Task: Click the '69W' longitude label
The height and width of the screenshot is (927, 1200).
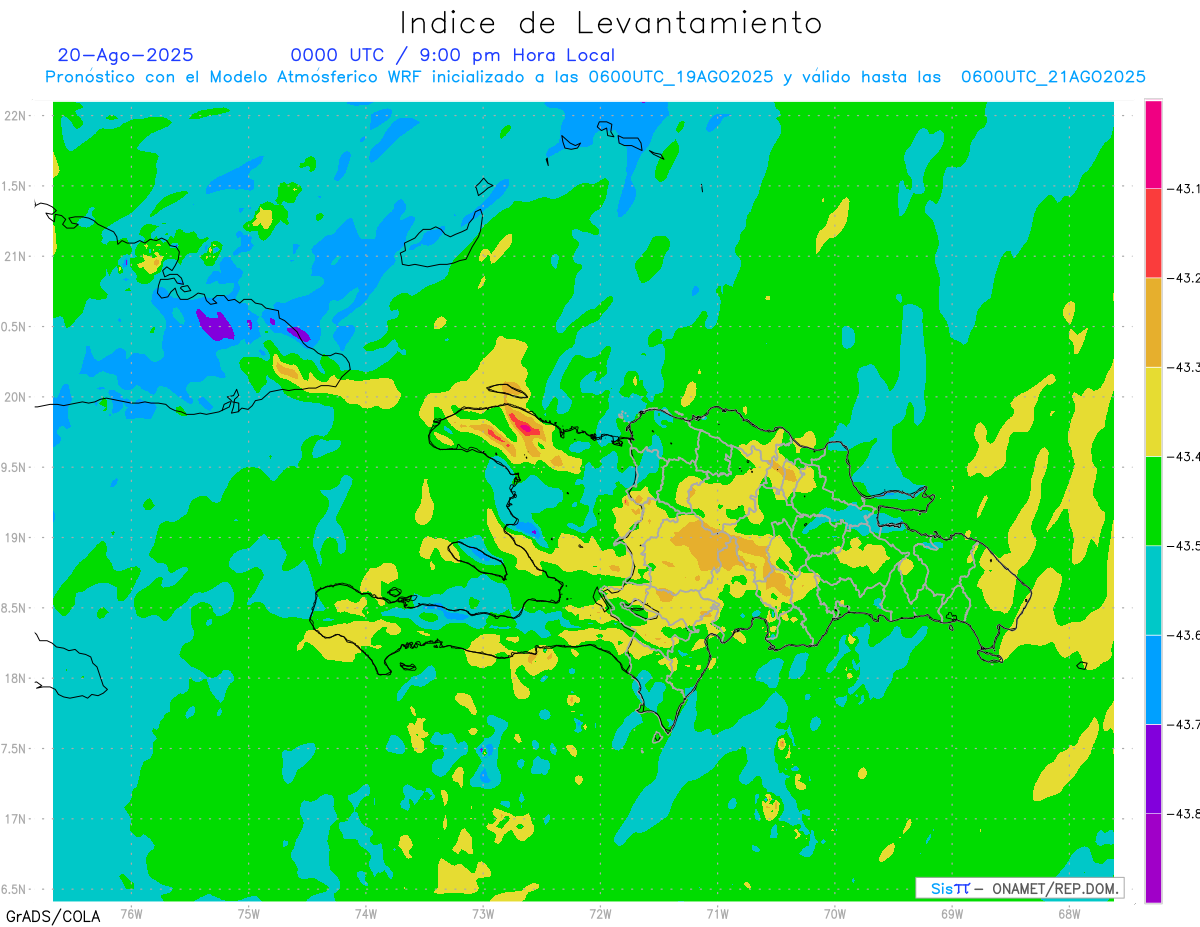Action: pos(952,913)
